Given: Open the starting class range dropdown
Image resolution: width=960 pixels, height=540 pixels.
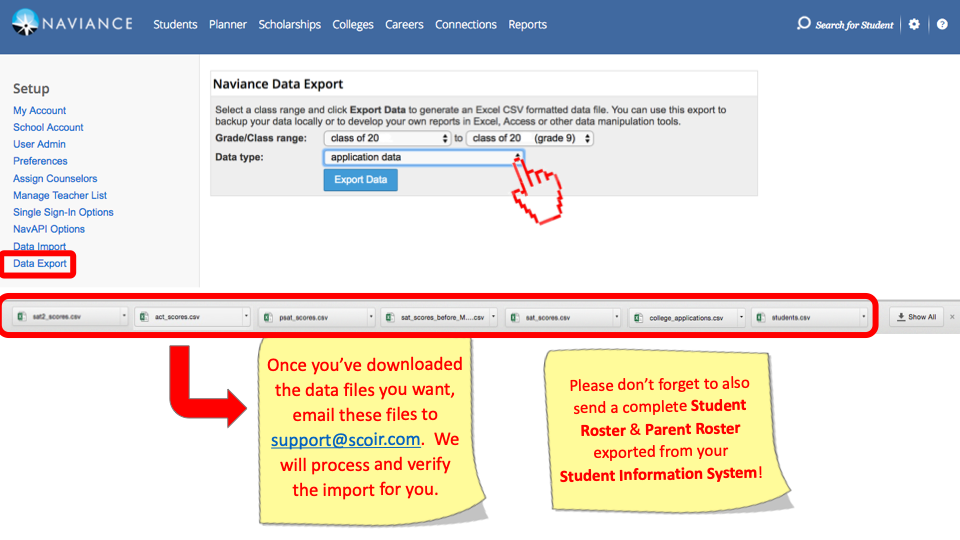Looking at the screenshot, I should coord(387,138).
